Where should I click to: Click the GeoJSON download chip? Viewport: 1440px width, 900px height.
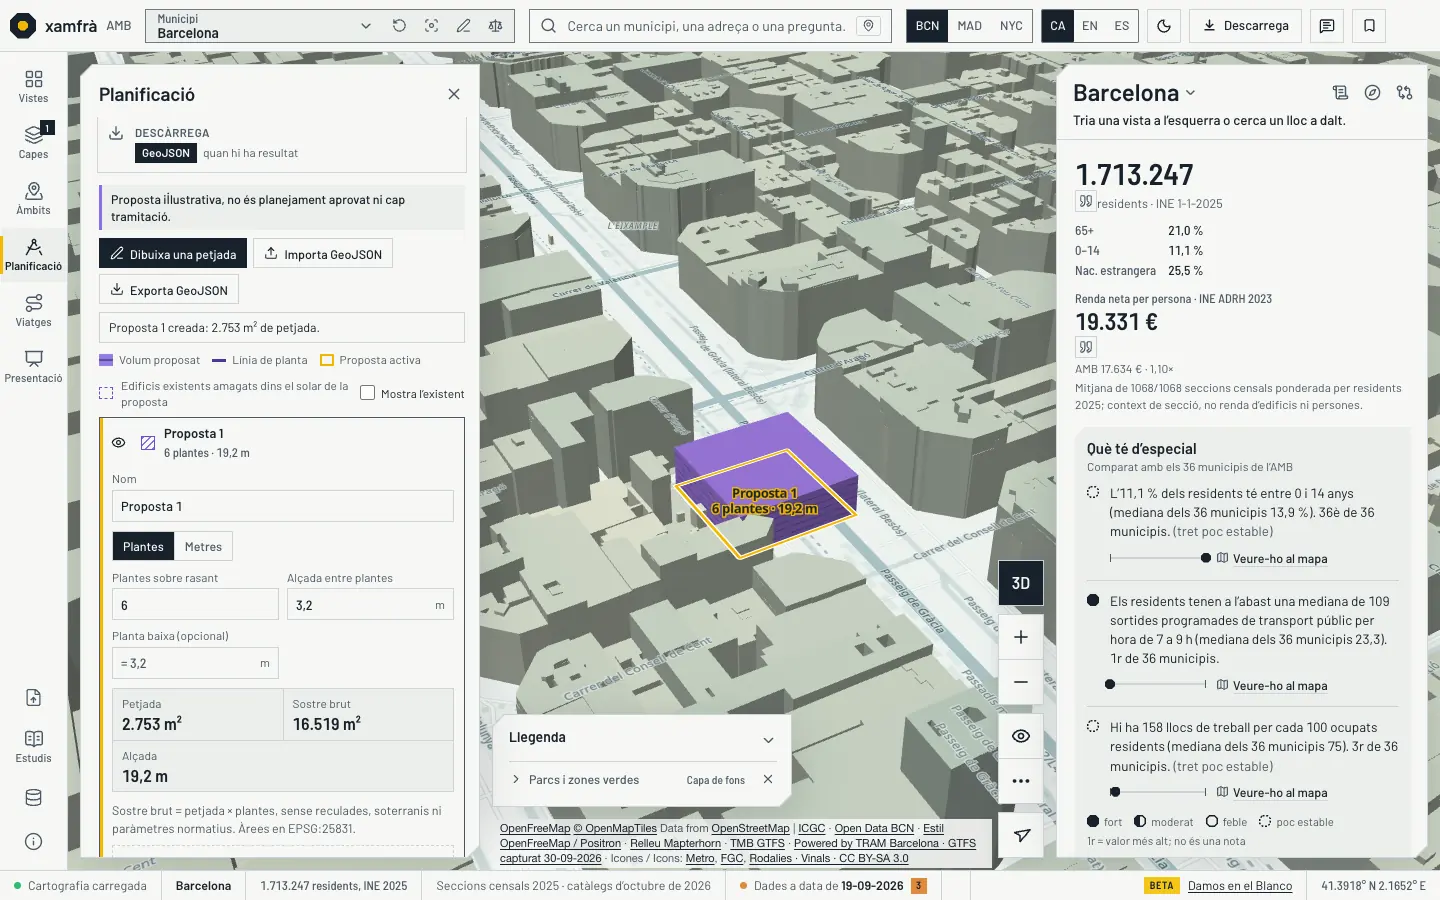165,153
